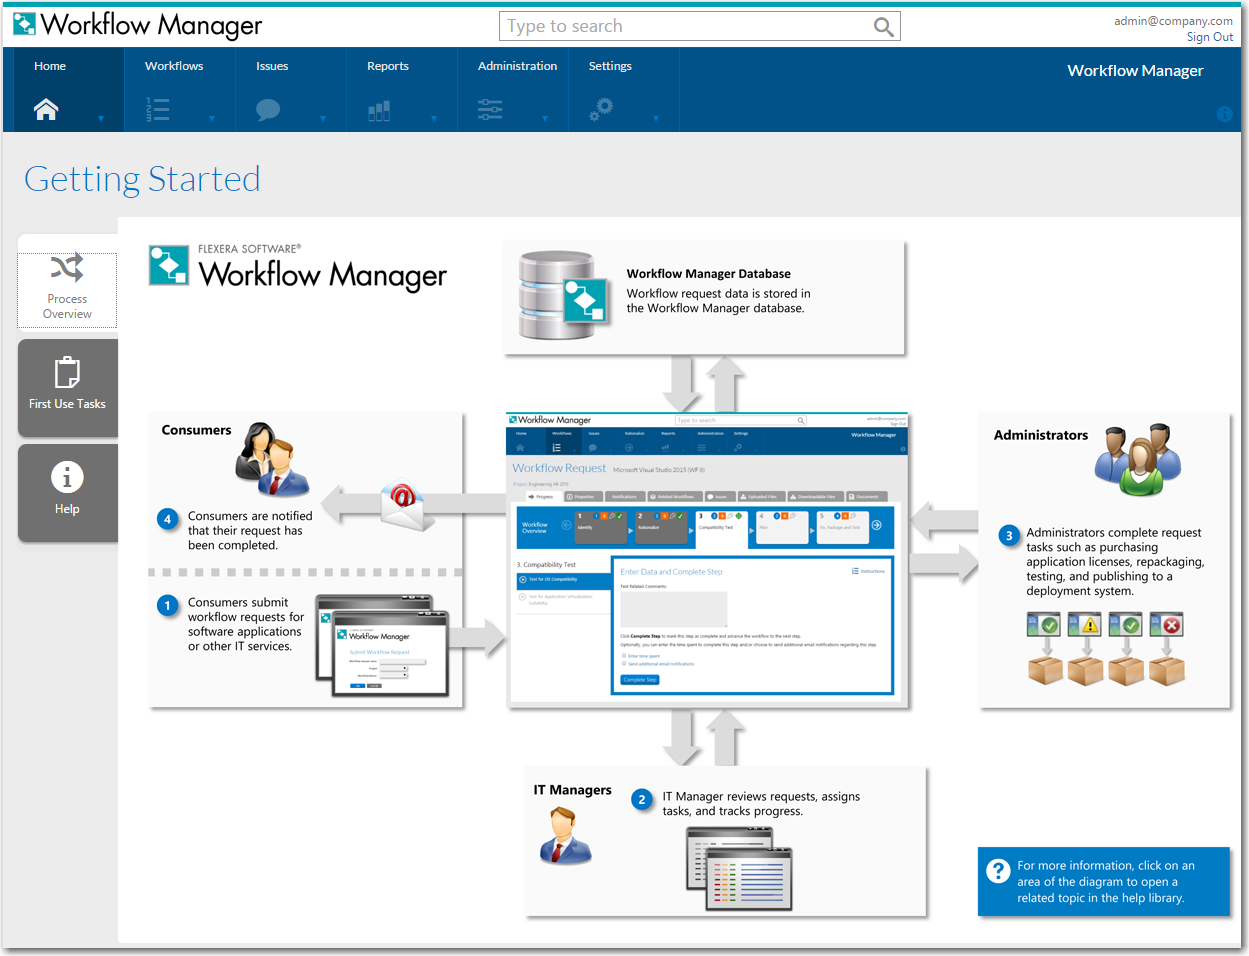This screenshot has height=956, width=1249.
Task: Click the Home house icon
Action: (x=46, y=110)
